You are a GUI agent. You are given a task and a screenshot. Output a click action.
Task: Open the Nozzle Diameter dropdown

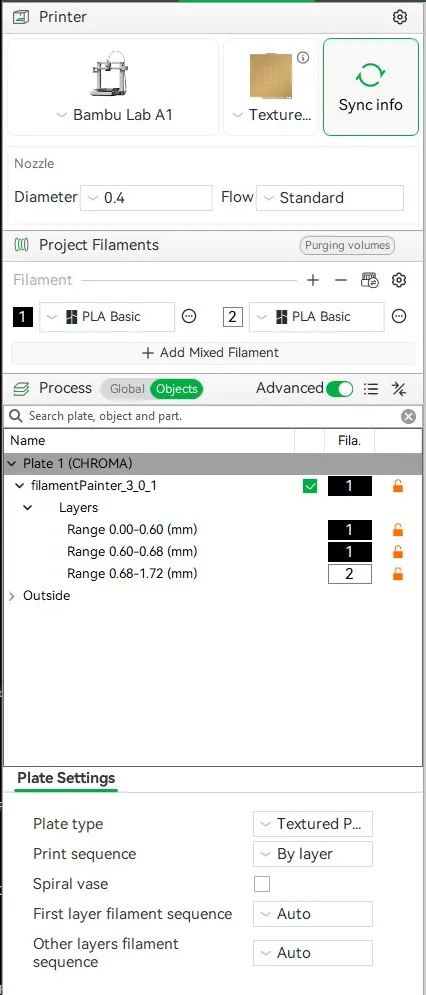[147, 198]
